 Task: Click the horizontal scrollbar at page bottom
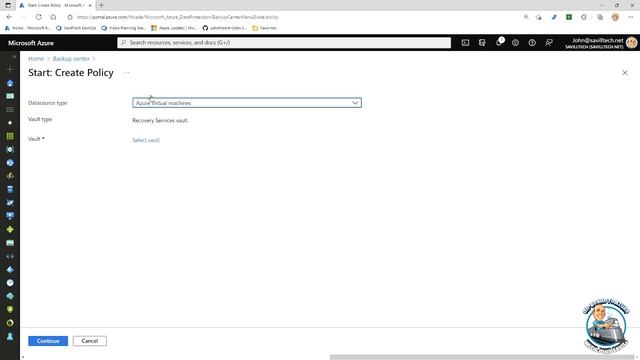click(482, 357)
